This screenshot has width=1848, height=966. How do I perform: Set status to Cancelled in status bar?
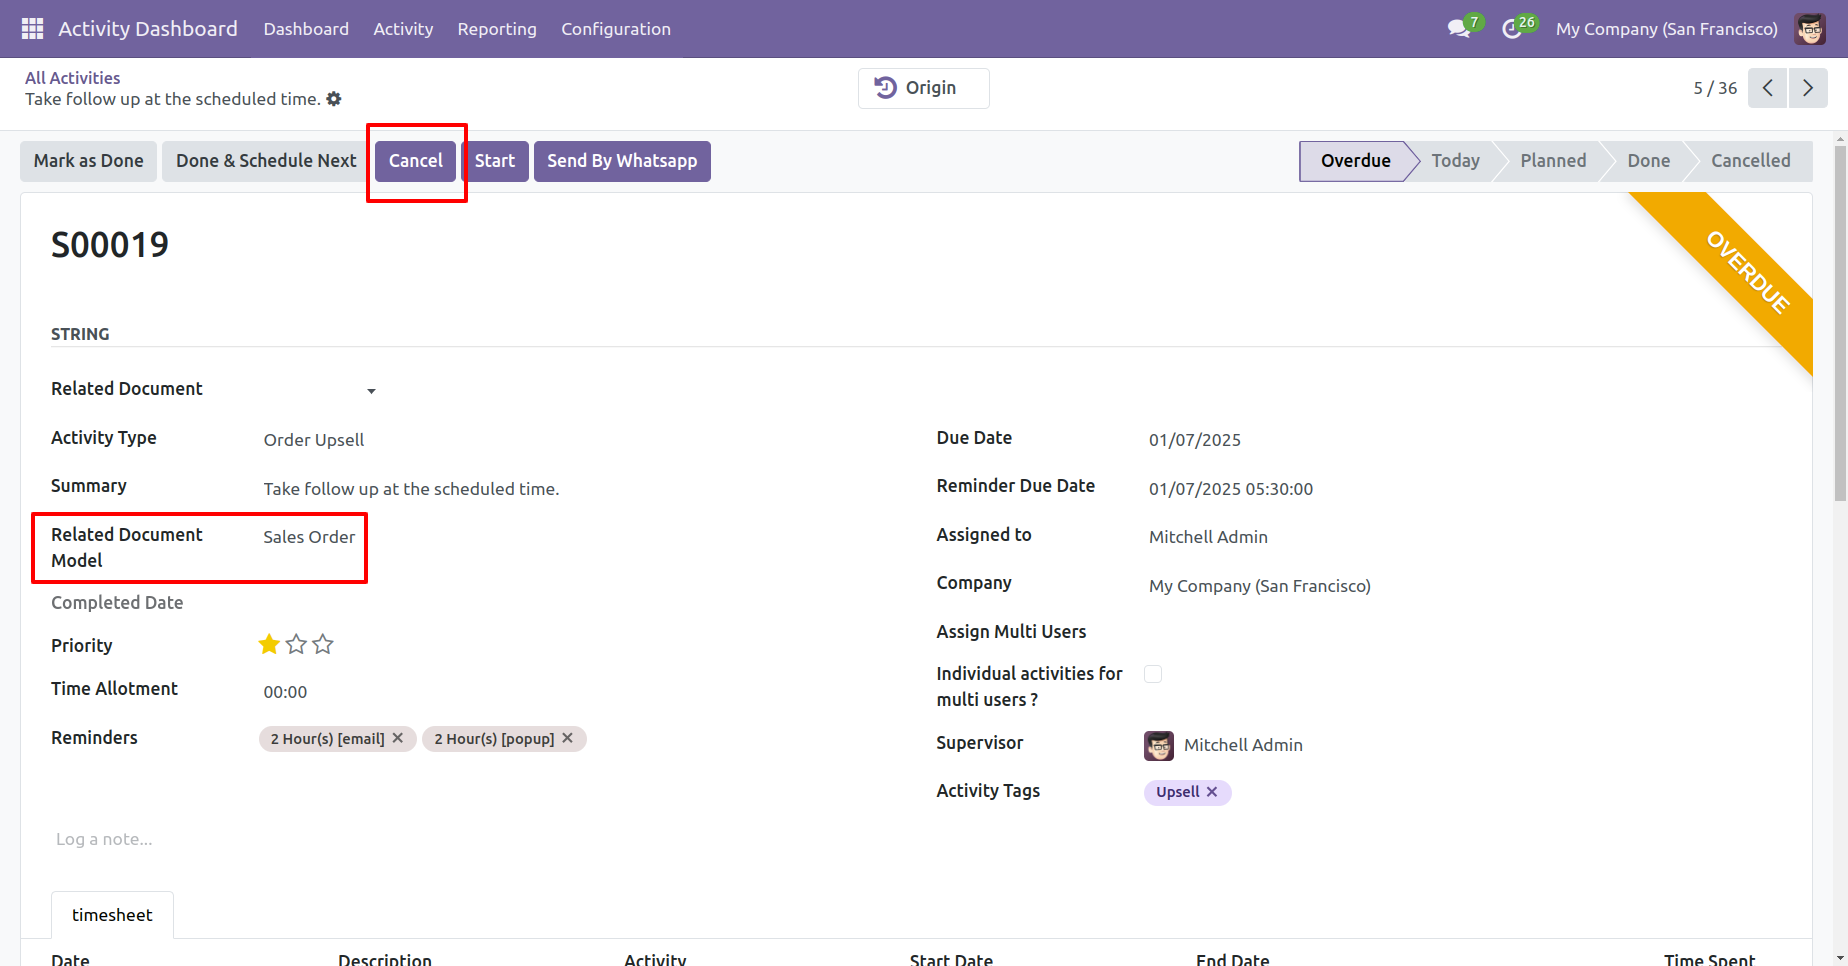[x=1750, y=161]
